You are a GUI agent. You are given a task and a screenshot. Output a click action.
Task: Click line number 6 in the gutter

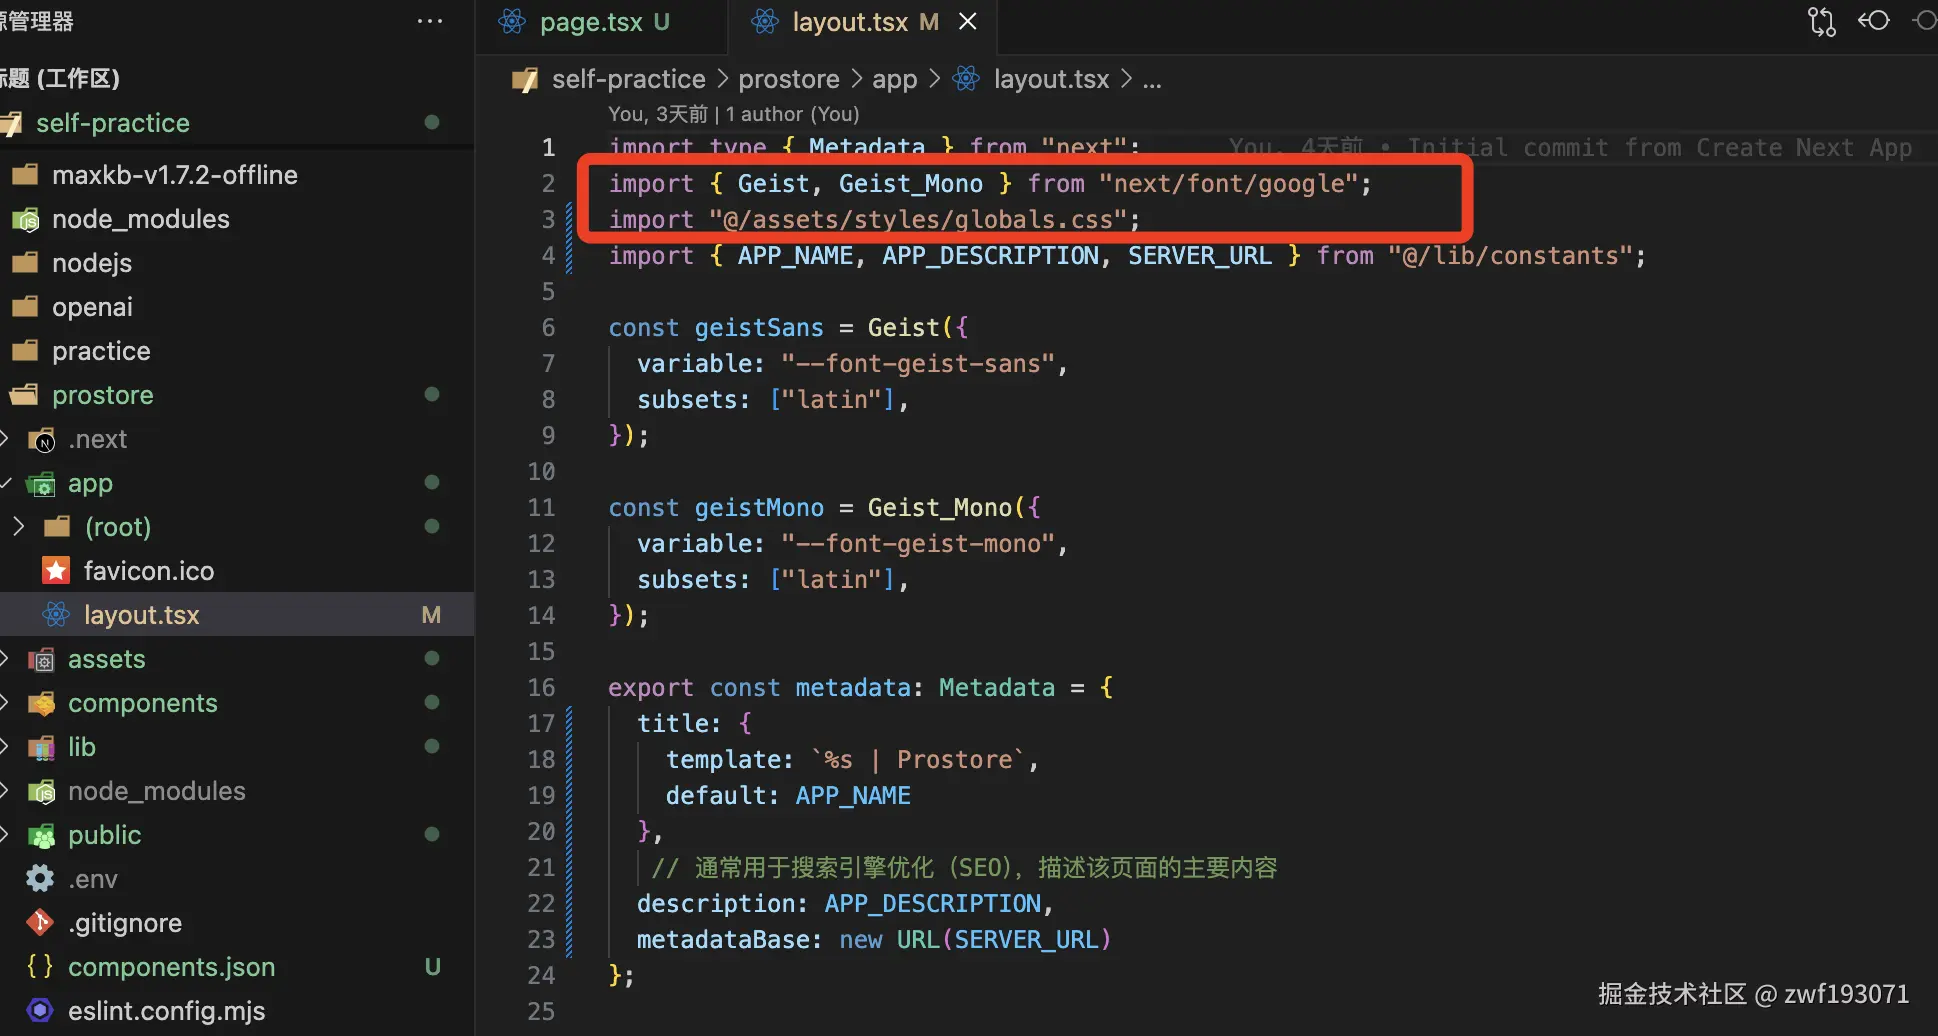pos(548,328)
